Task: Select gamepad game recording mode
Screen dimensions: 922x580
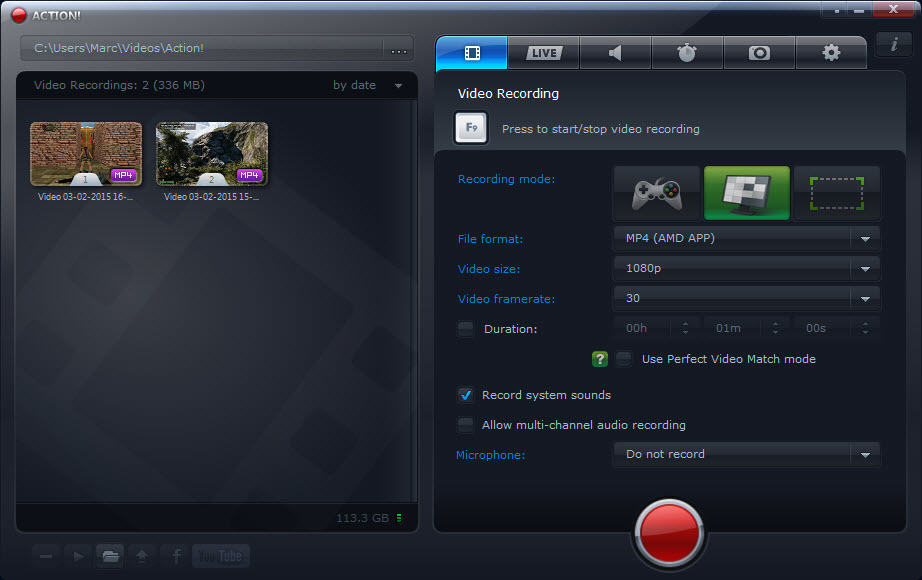Action: click(657, 193)
